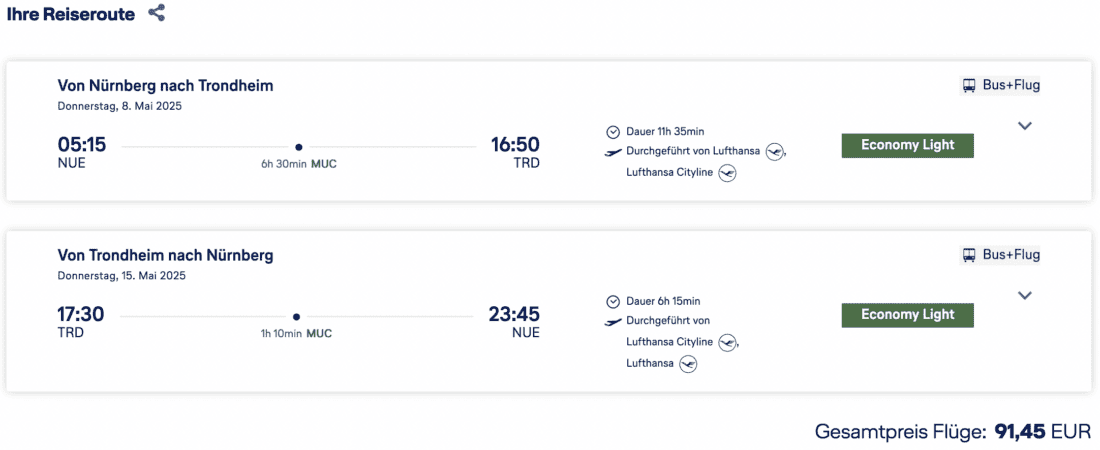This screenshot has height=450, width=1100.
Task: Click the 'Von Trondheim nach Nürnberg' heading
Action: [165, 256]
